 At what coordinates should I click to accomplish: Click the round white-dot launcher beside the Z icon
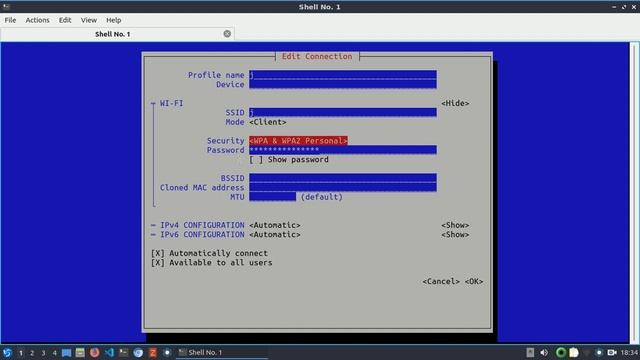pos(167,352)
